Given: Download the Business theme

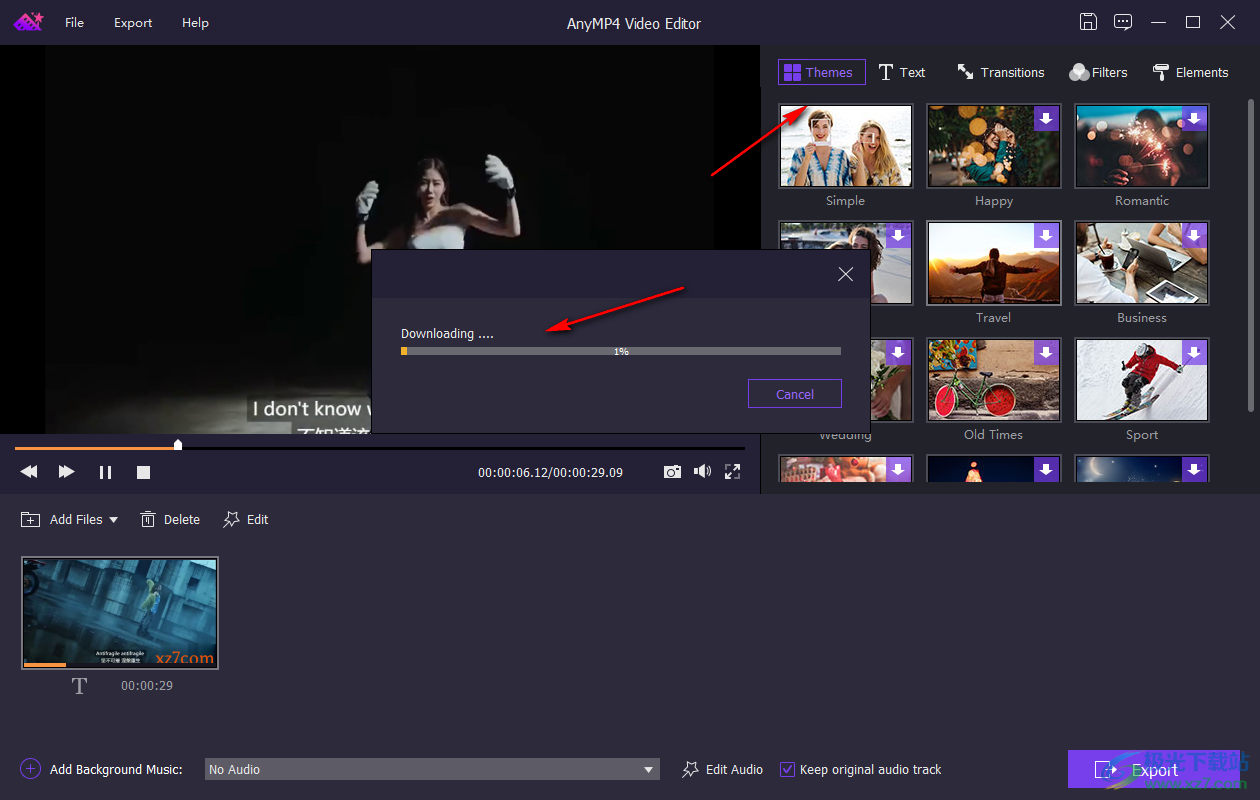Looking at the screenshot, I should [x=1194, y=235].
